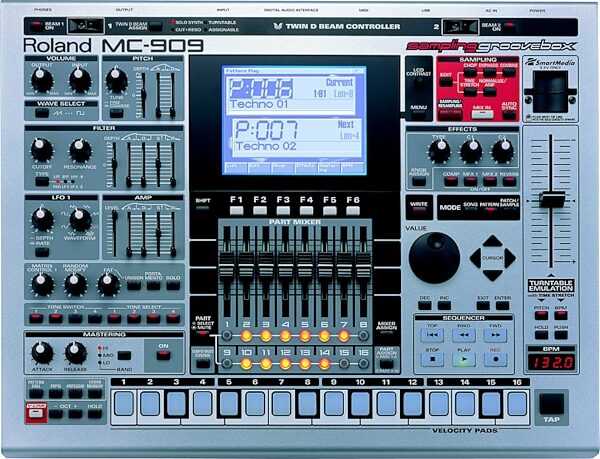This screenshot has width=600, height=459.
Task: Strike velocity pad 1
Action: click(124, 403)
